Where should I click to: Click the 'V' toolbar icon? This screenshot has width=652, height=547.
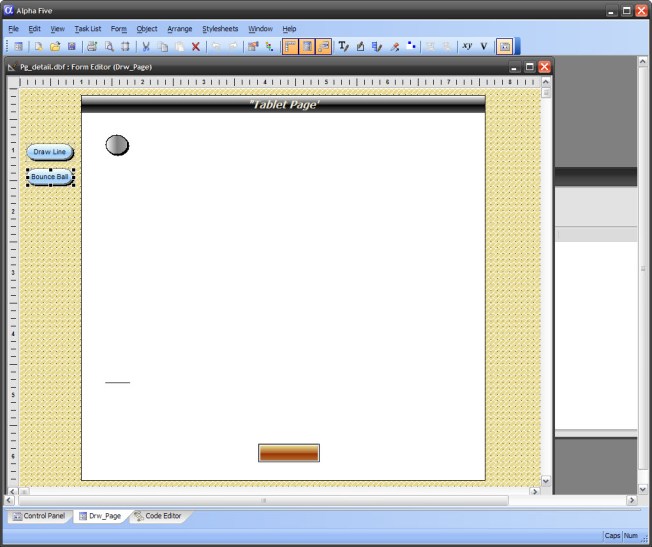click(x=484, y=47)
